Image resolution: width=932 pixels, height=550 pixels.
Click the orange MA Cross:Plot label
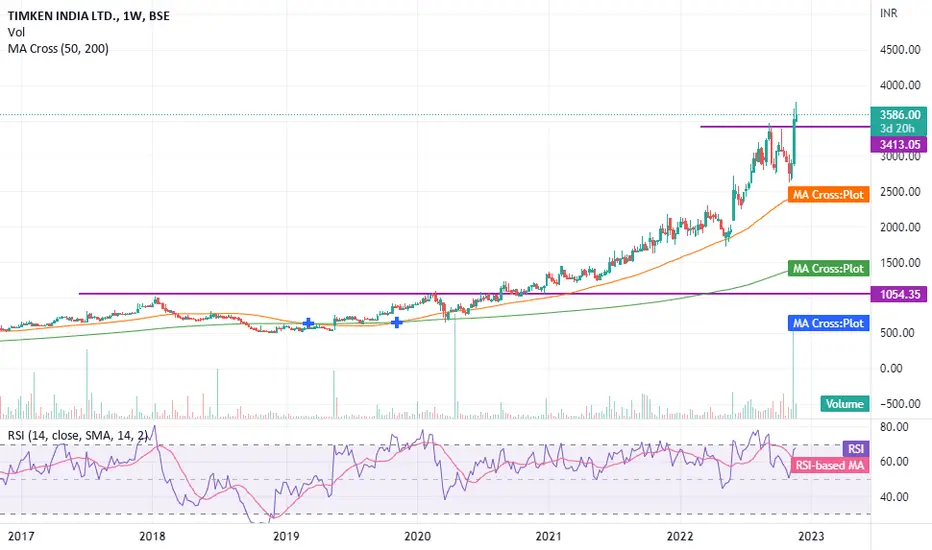tap(829, 194)
